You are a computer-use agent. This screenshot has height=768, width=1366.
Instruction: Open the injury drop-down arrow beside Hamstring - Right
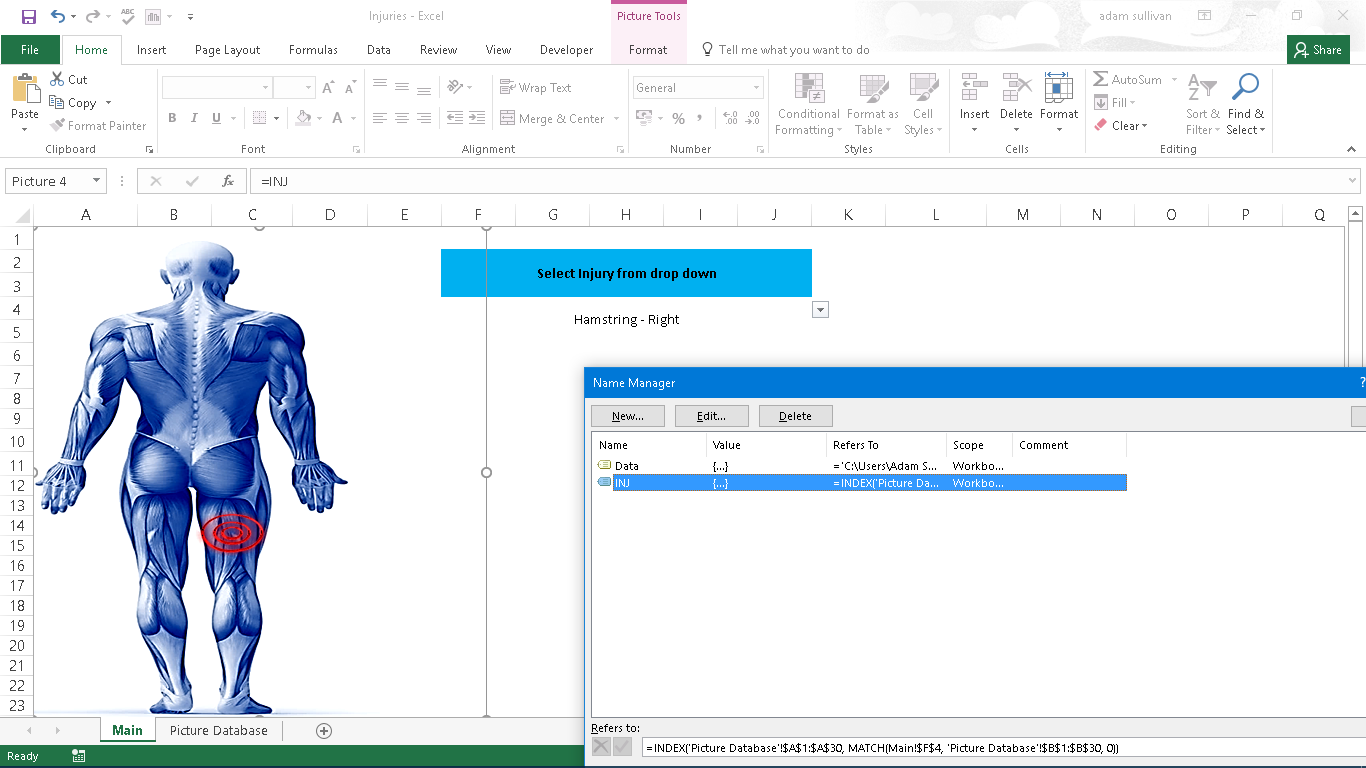[820, 310]
